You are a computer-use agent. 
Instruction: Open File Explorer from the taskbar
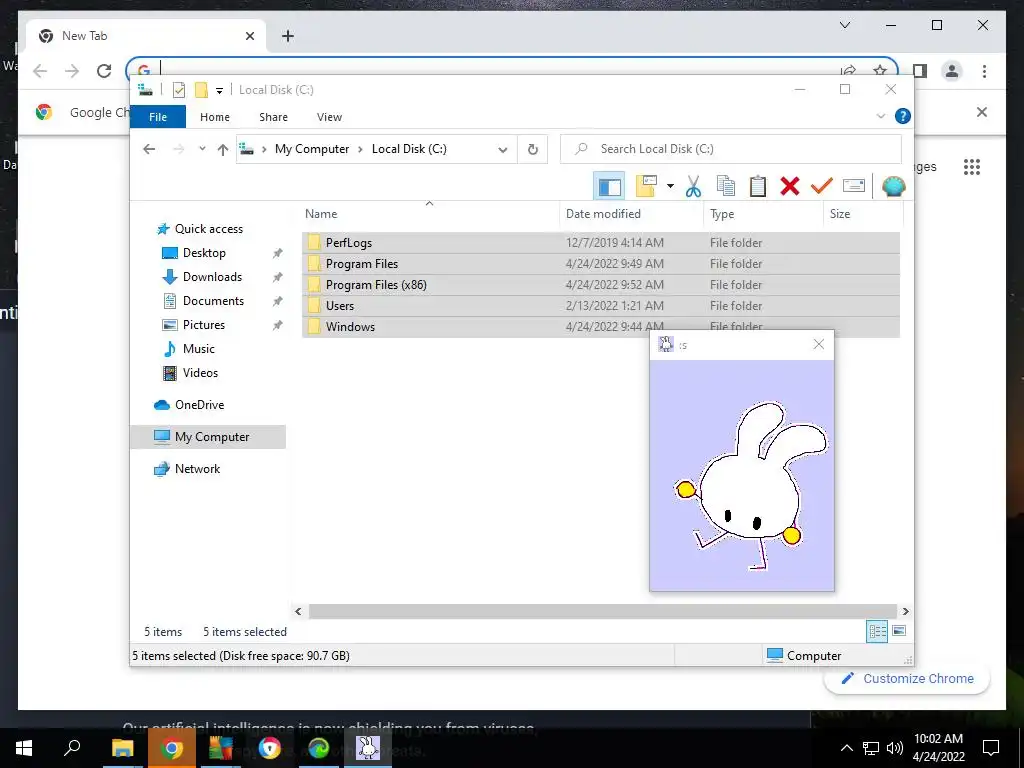point(122,748)
